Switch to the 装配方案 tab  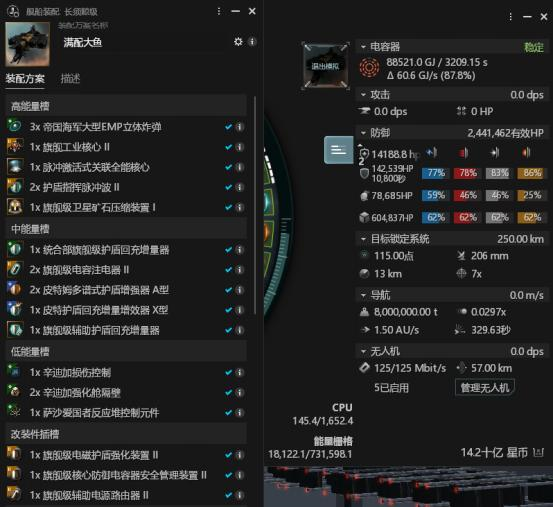click(25, 78)
